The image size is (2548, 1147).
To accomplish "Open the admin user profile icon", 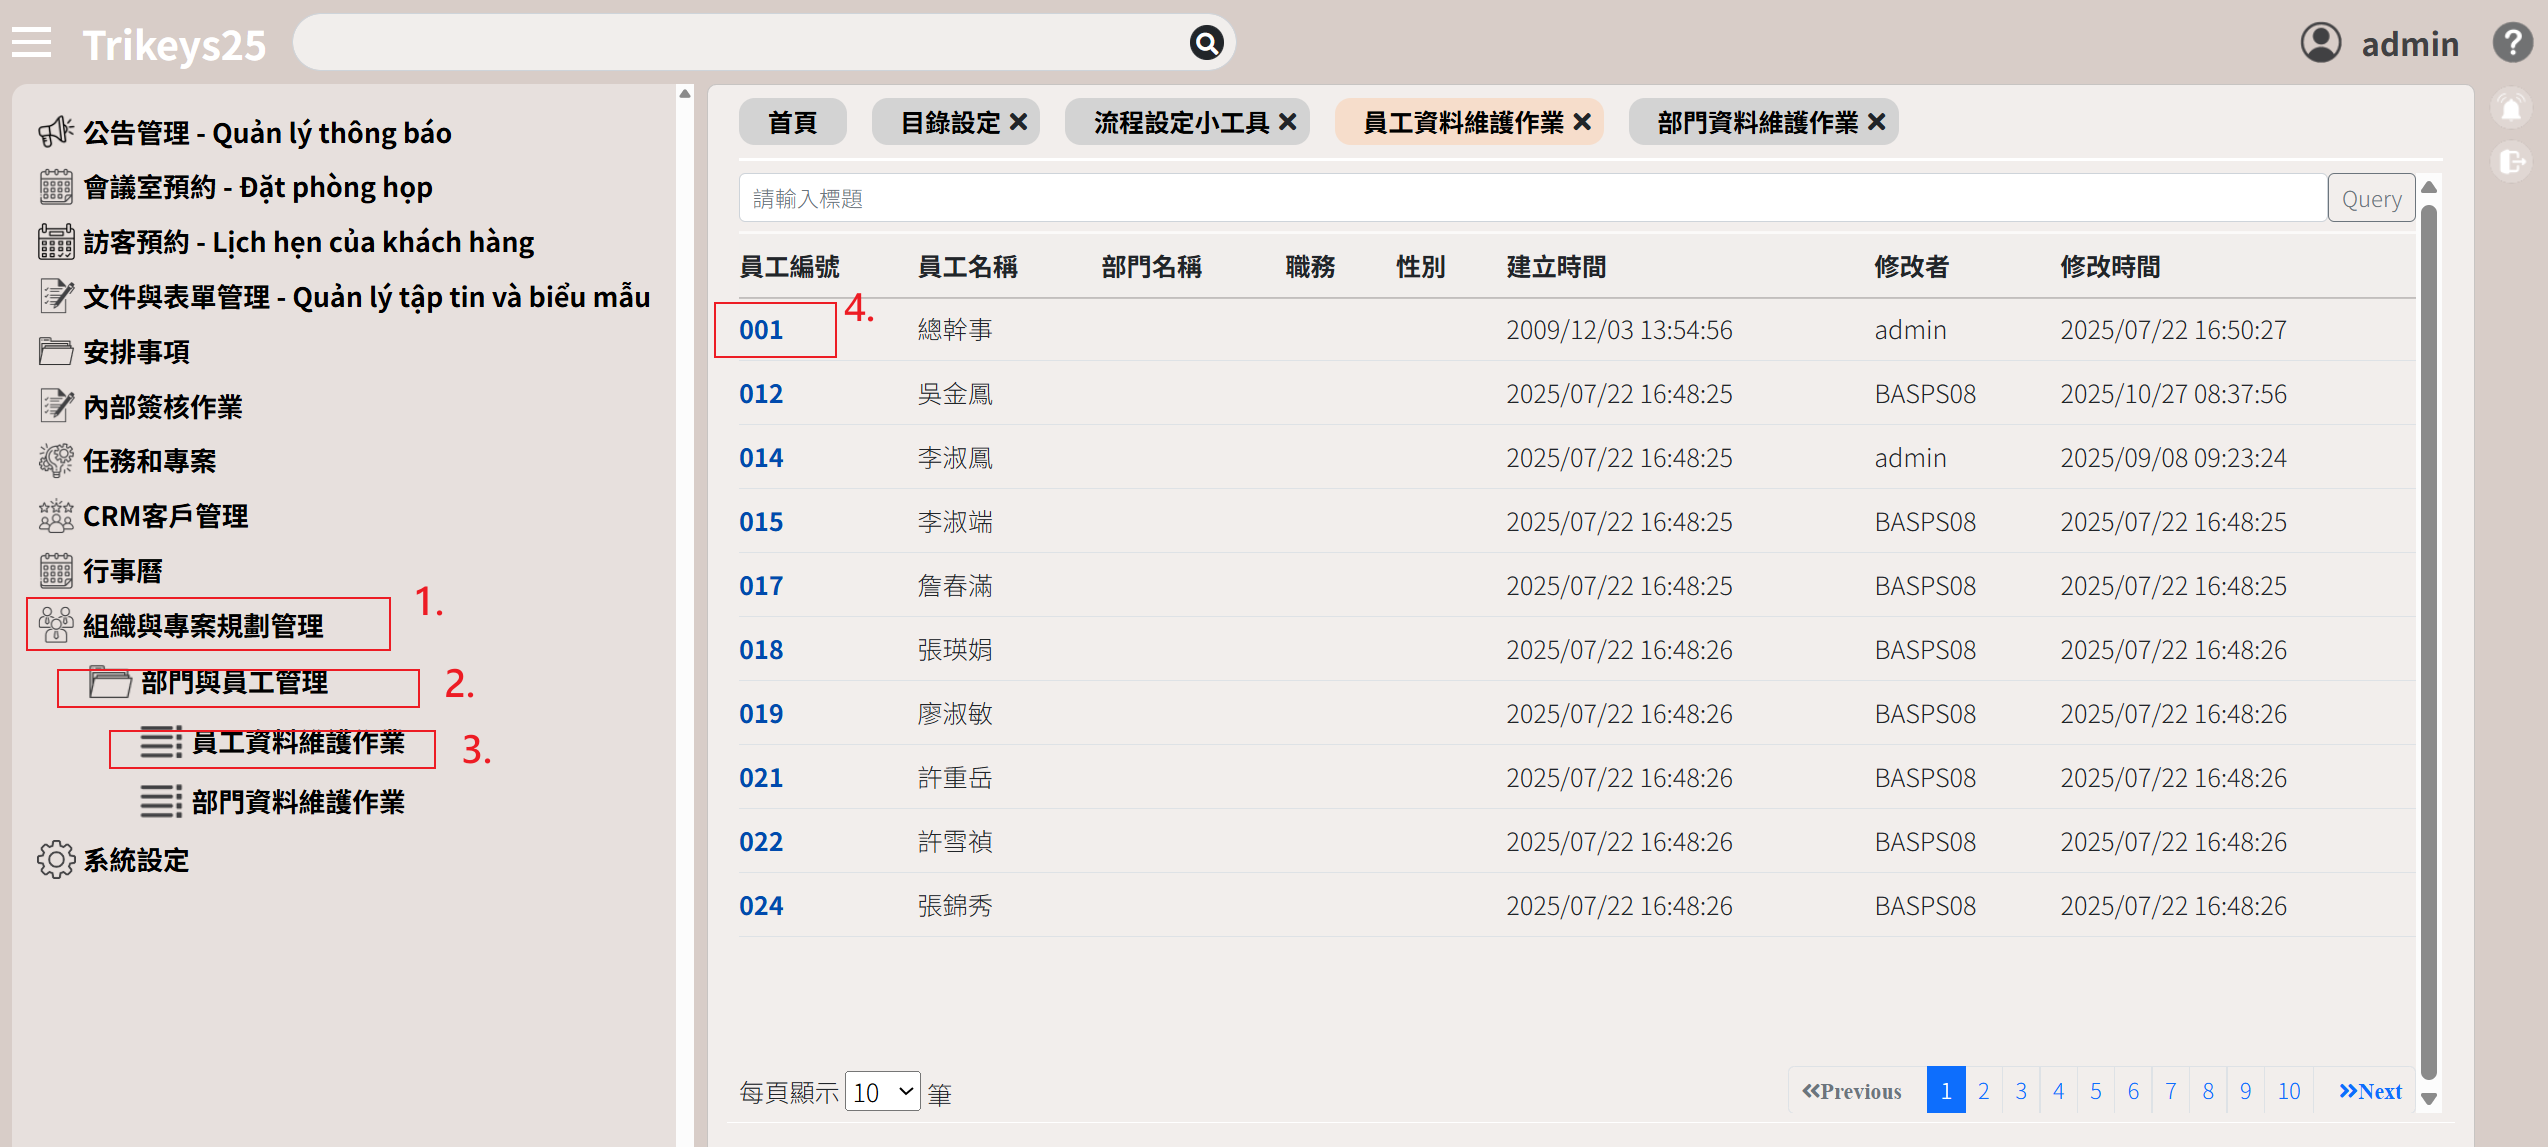I will point(2320,43).
